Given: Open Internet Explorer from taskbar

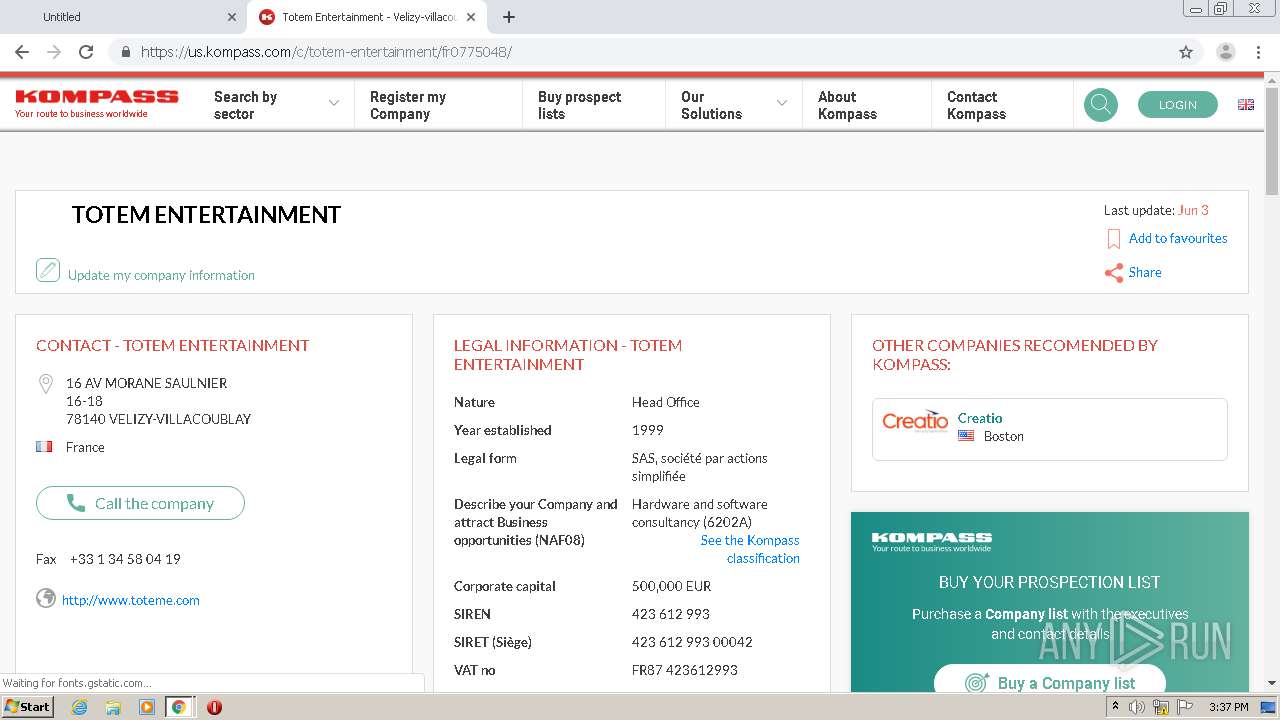Looking at the screenshot, I should click(79, 707).
